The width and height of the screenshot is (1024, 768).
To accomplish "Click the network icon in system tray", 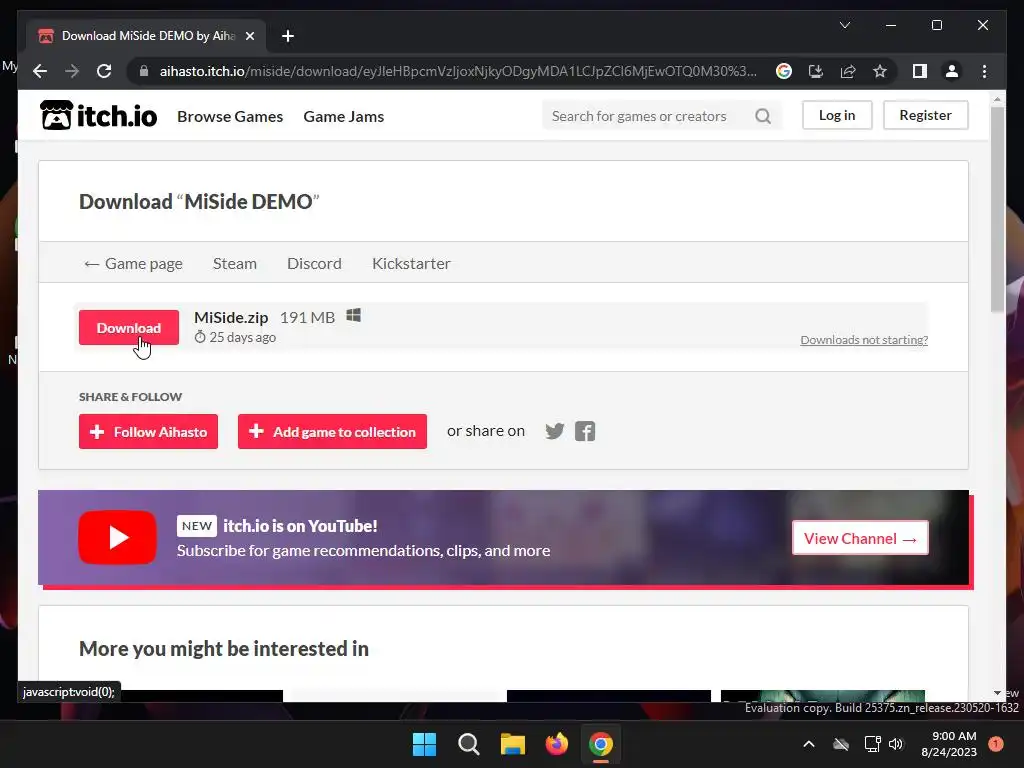I will (872, 744).
